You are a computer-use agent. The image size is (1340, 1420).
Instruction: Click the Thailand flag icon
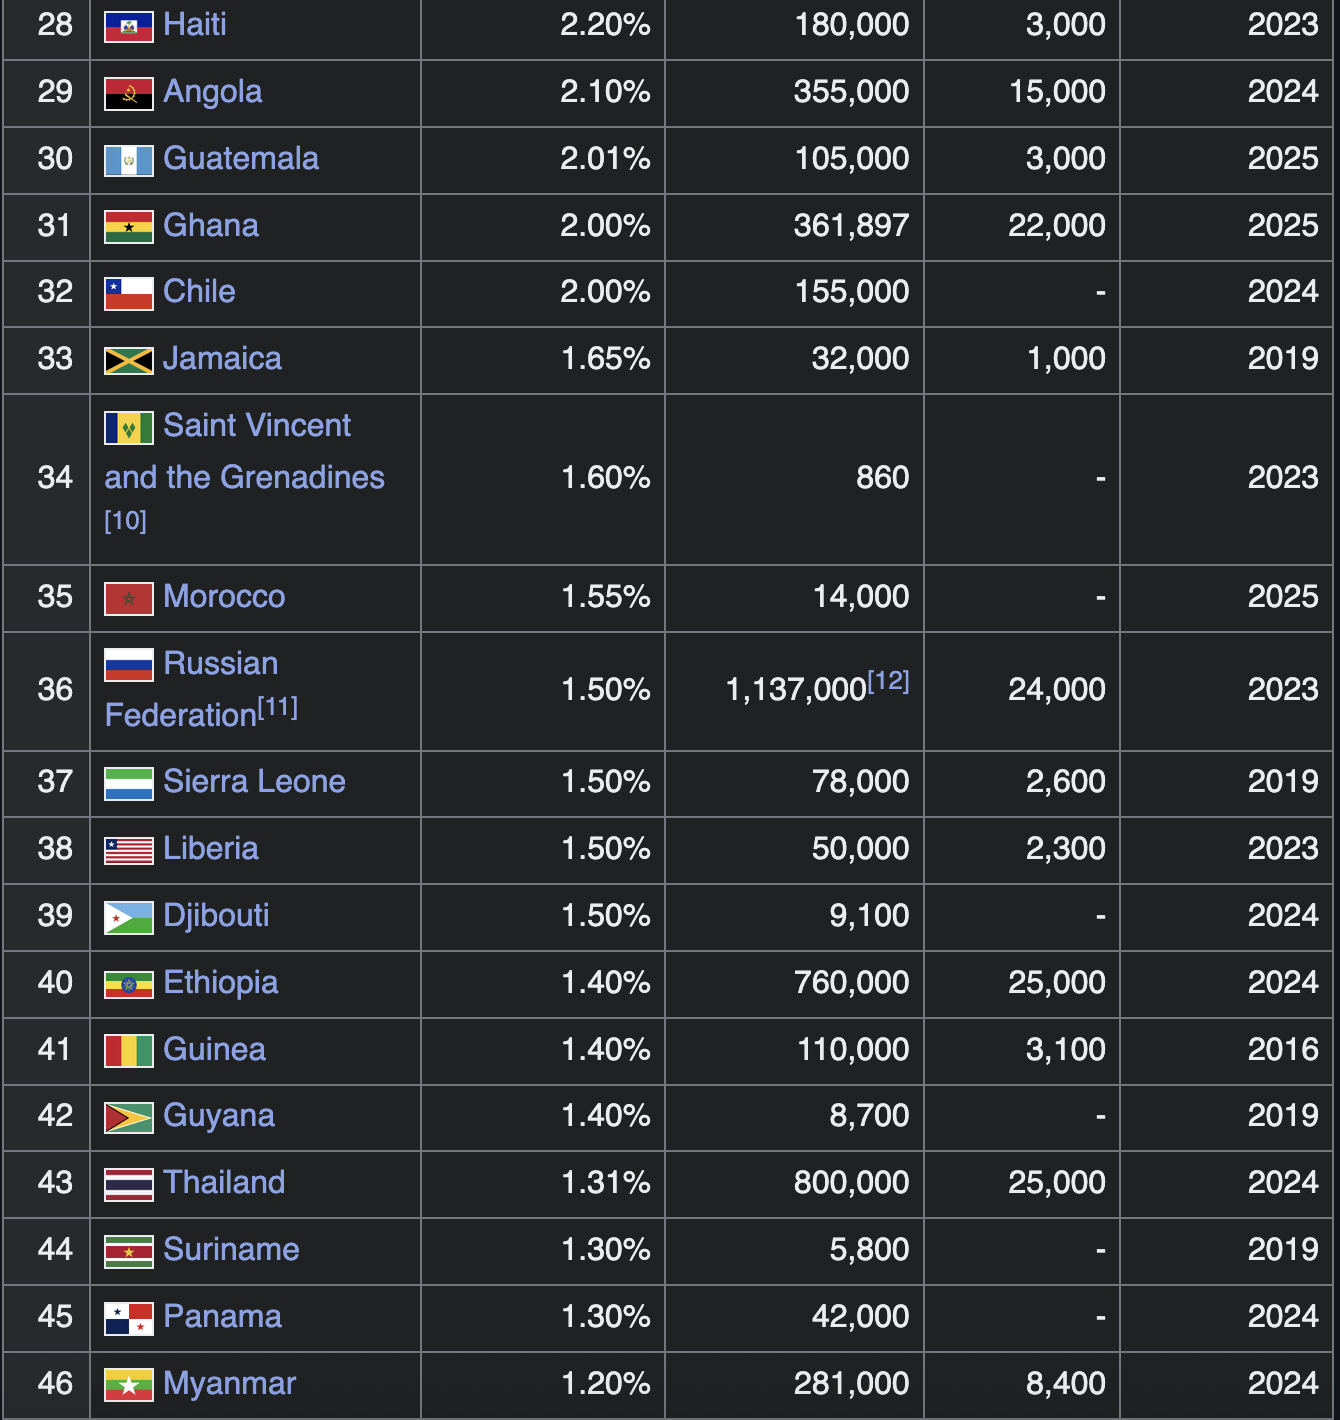pyautogui.click(x=129, y=1184)
